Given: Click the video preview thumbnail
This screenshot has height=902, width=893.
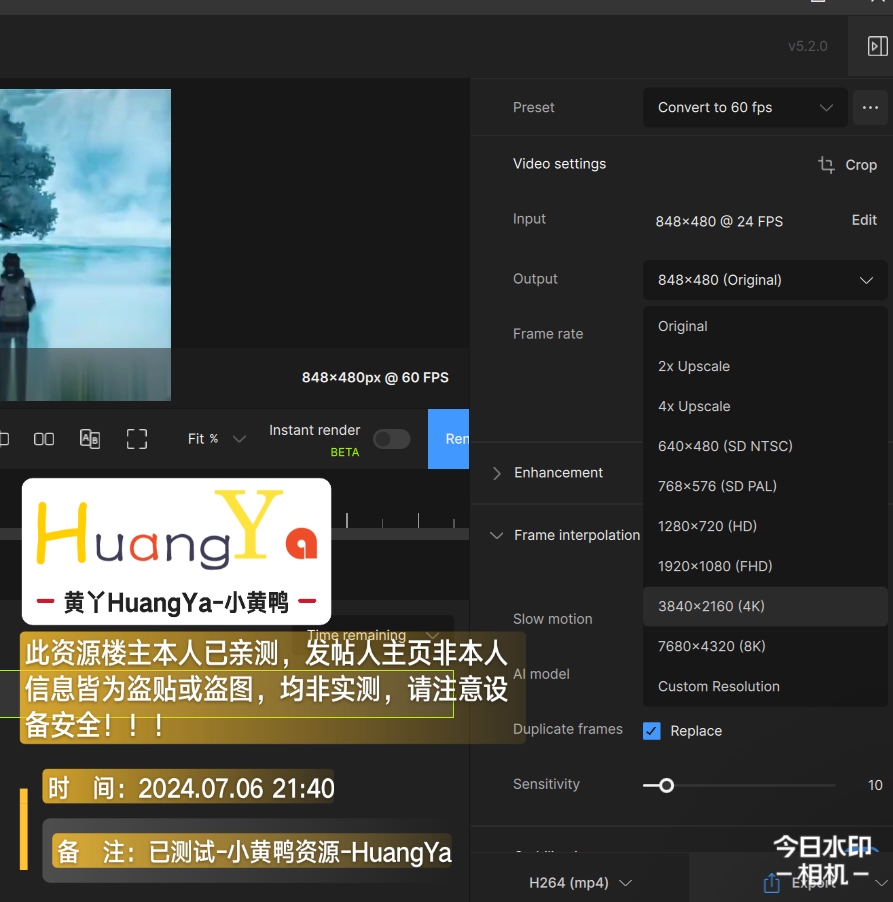Looking at the screenshot, I should point(85,244).
